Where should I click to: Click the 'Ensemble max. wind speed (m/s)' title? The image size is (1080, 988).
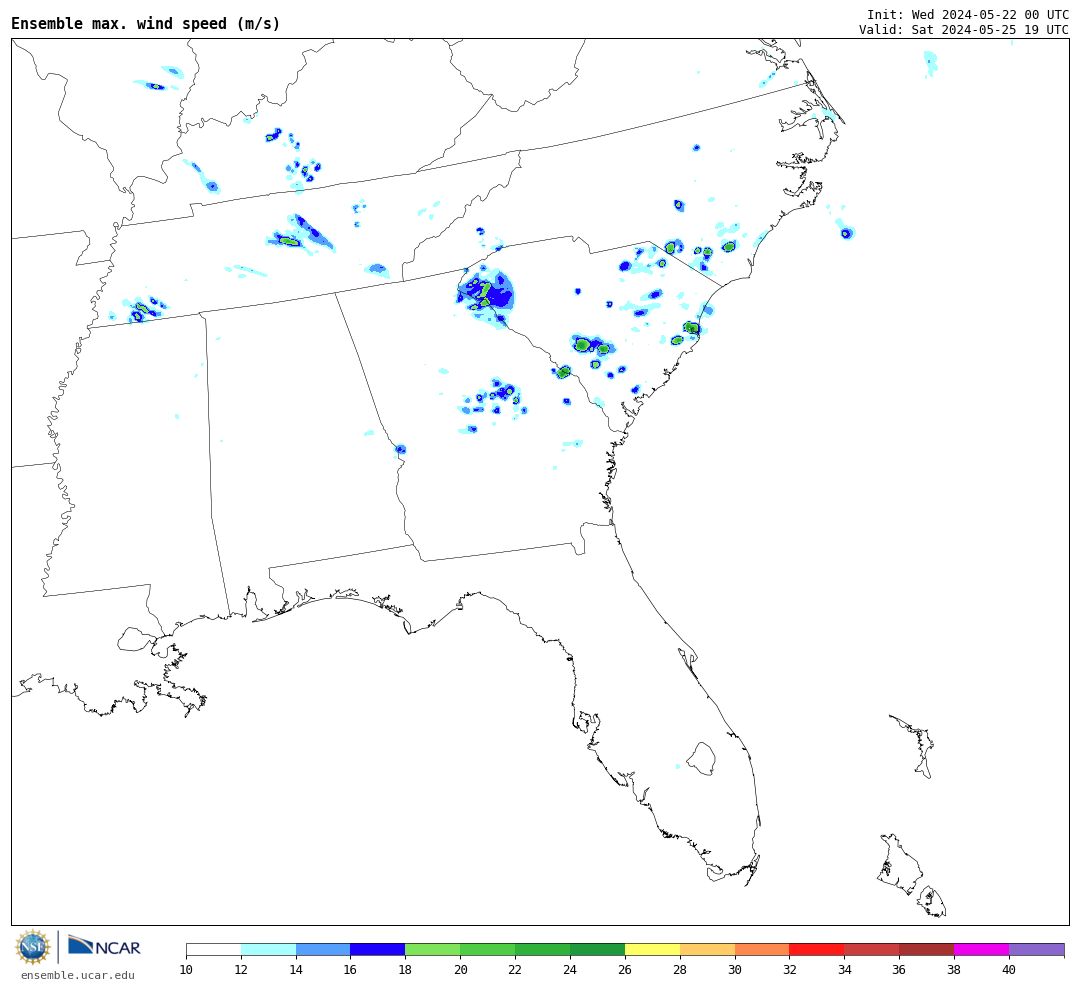(146, 23)
